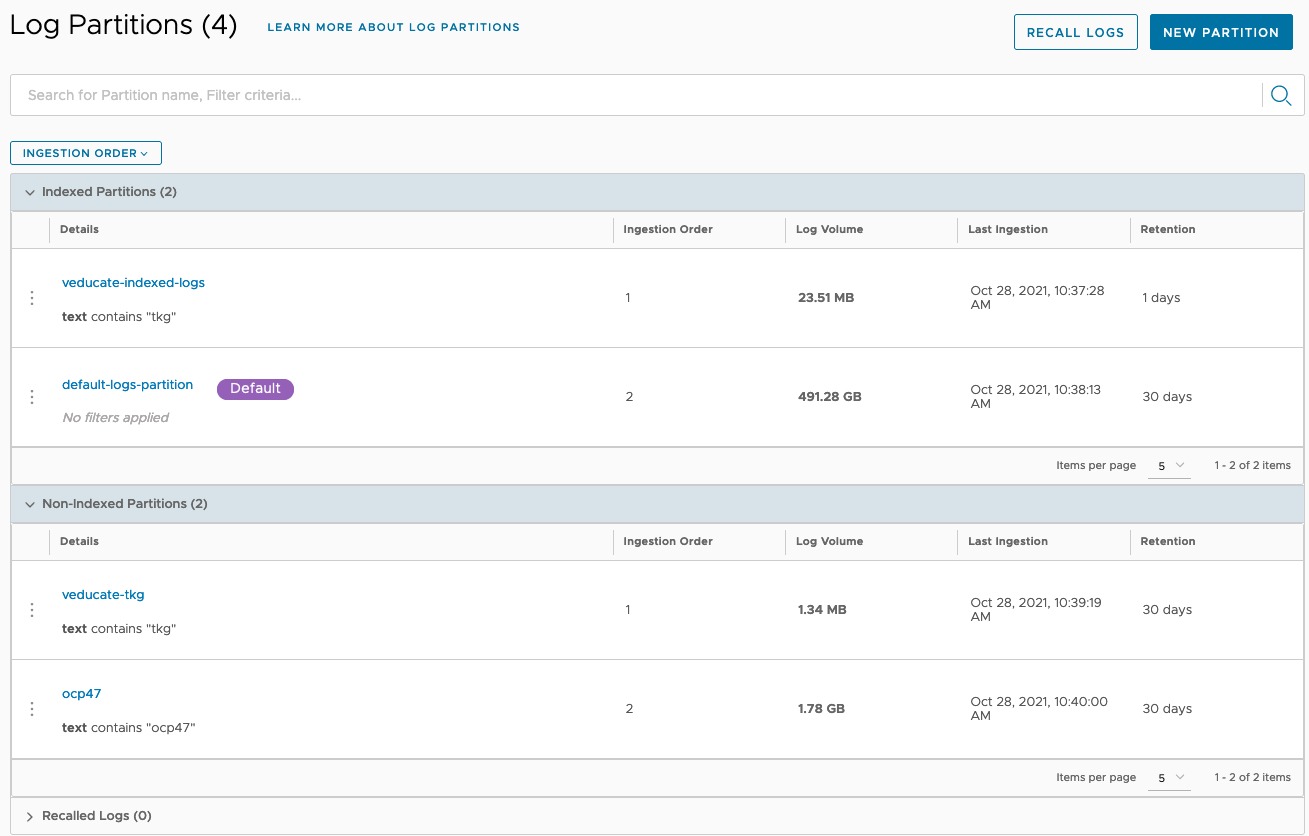Open actions menu for veducate-tkg row
This screenshot has height=836, width=1309.
coord(32,610)
